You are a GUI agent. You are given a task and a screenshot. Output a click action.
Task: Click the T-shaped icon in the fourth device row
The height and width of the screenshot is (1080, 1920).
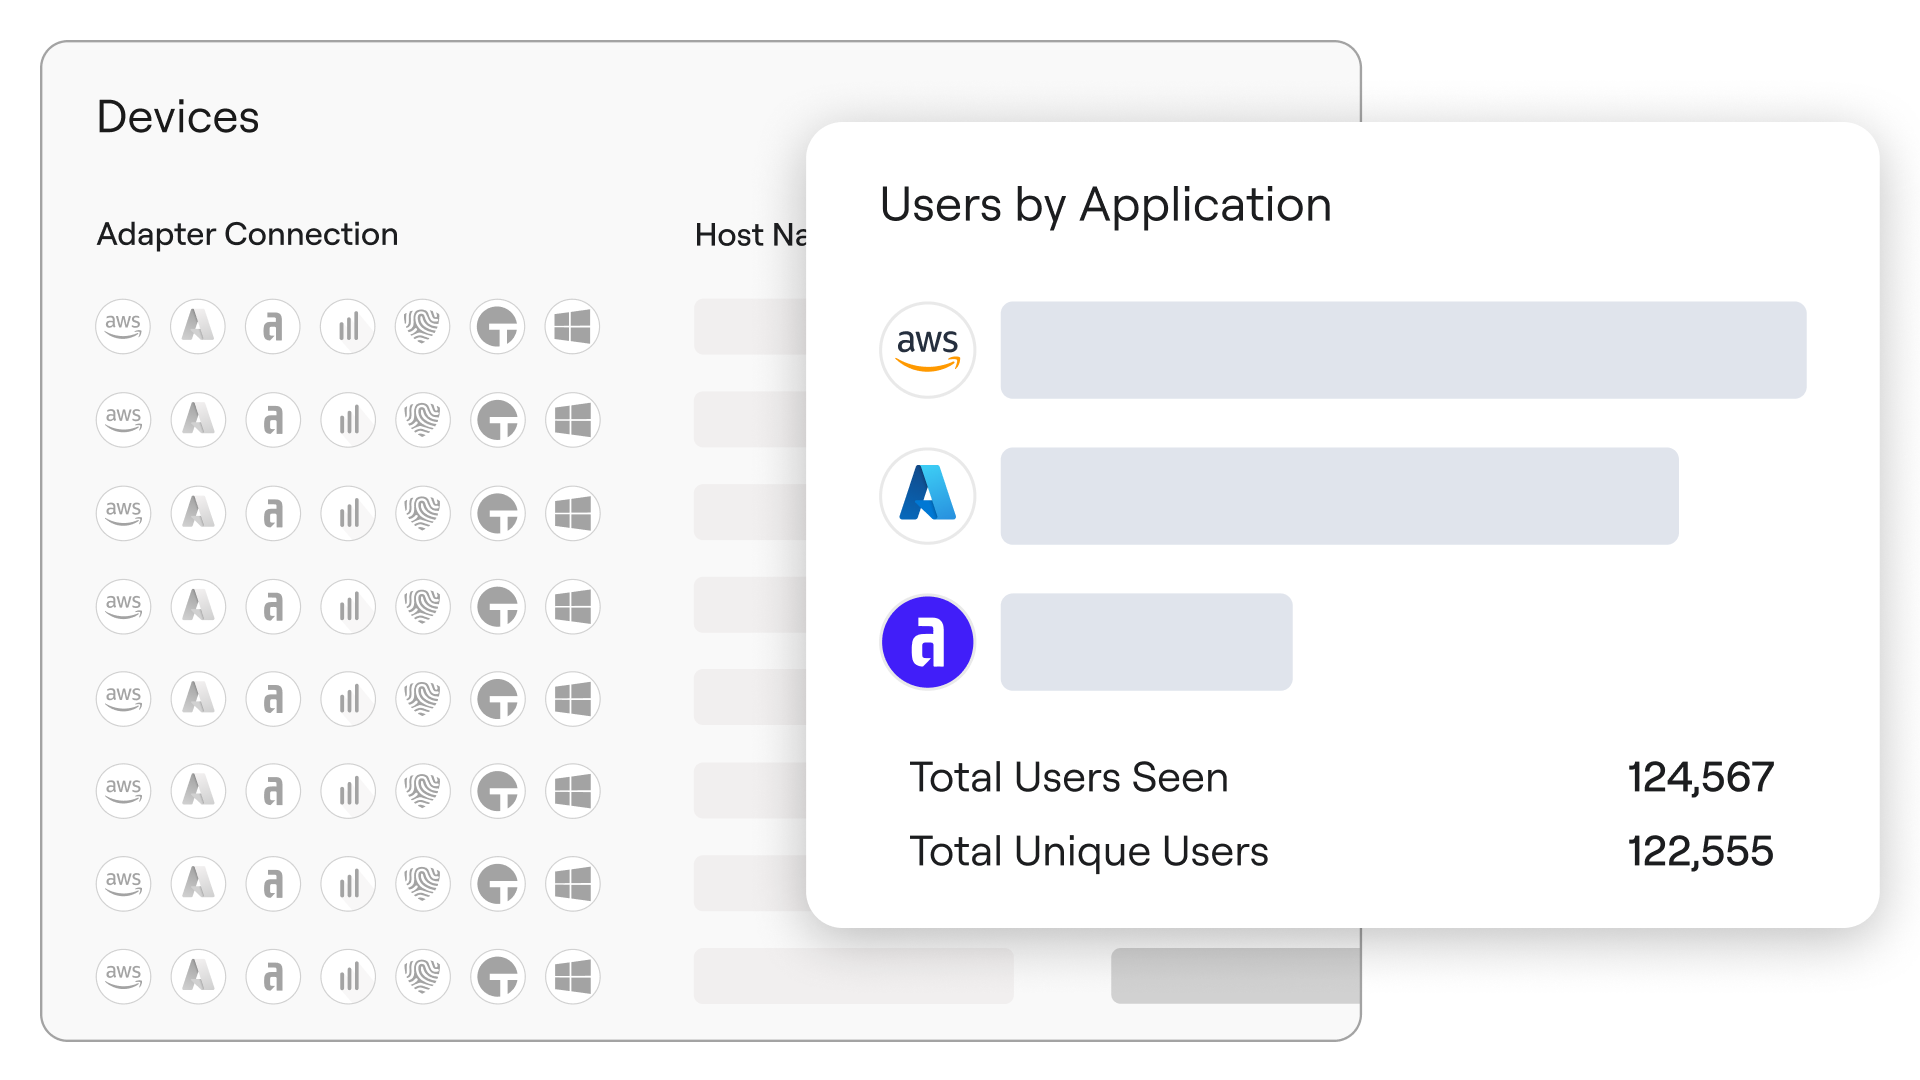tap(498, 606)
